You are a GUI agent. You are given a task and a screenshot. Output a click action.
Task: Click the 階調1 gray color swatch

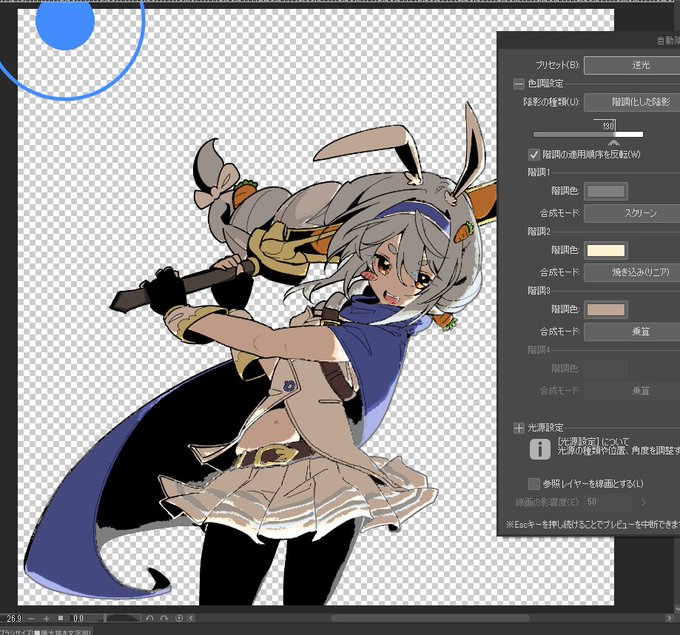[606, 191]
